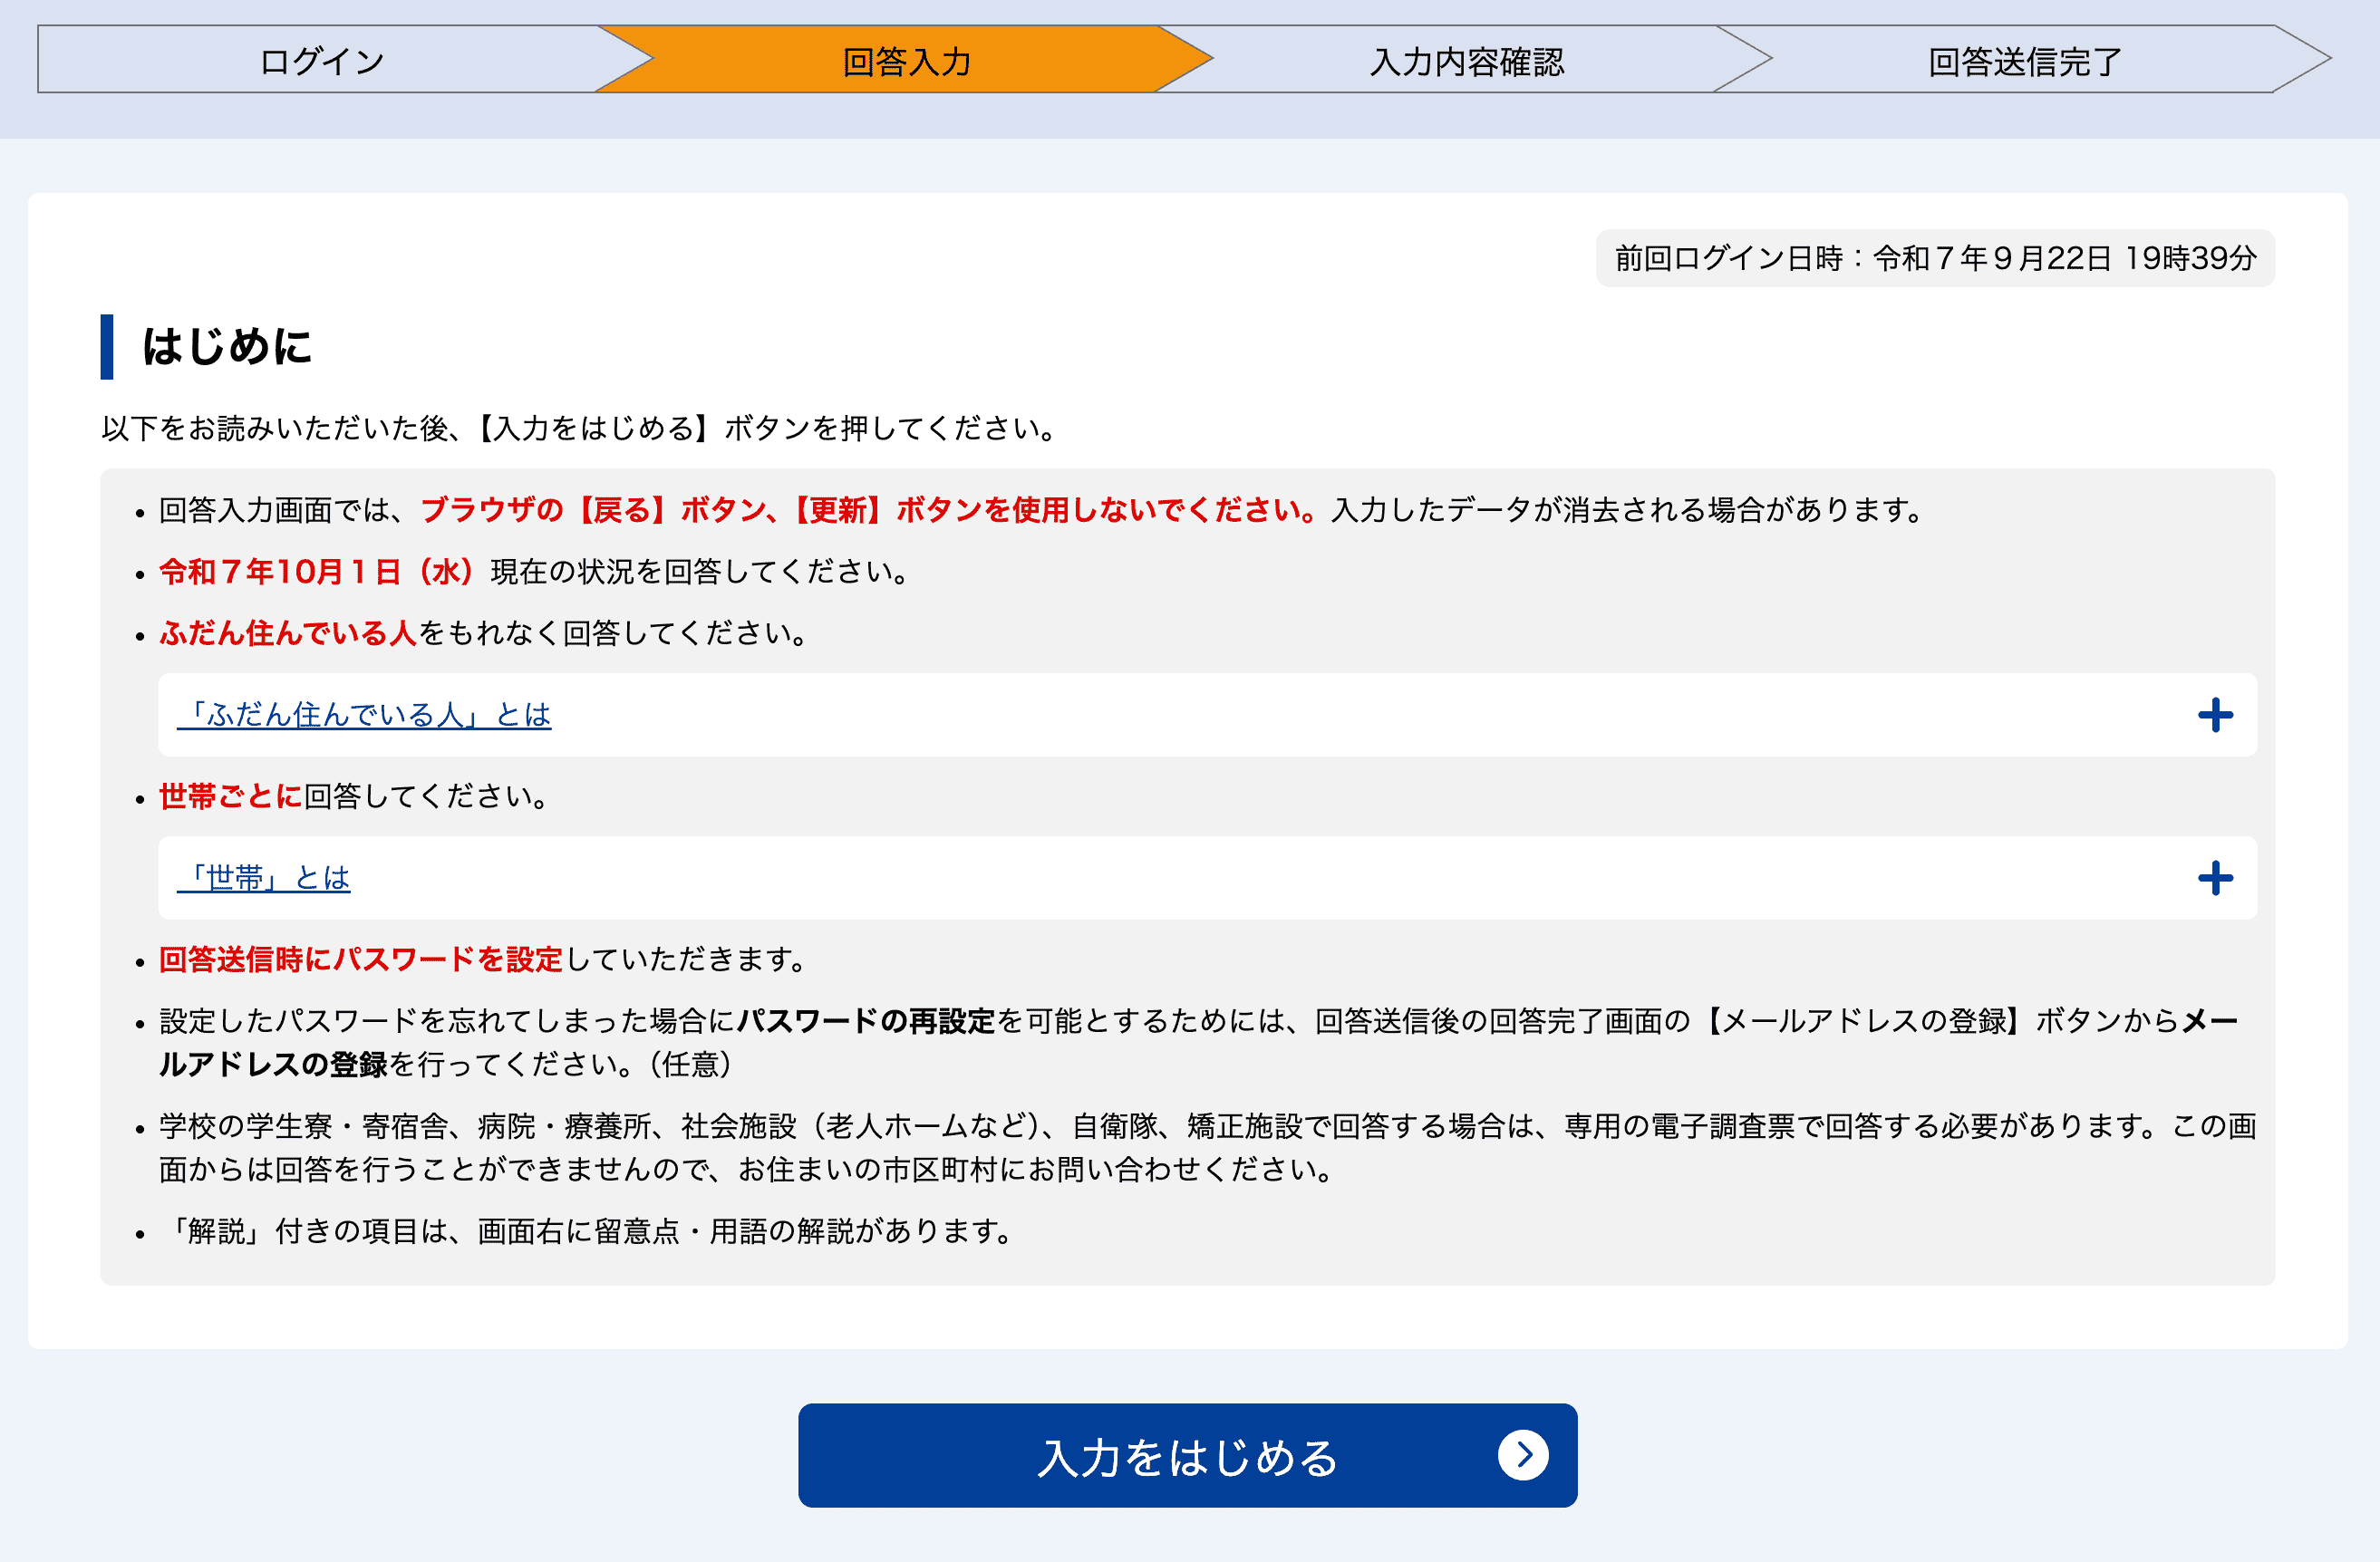Select the 入力内容確認 step
The image size is (2380, 1562).
[1466, 61]
